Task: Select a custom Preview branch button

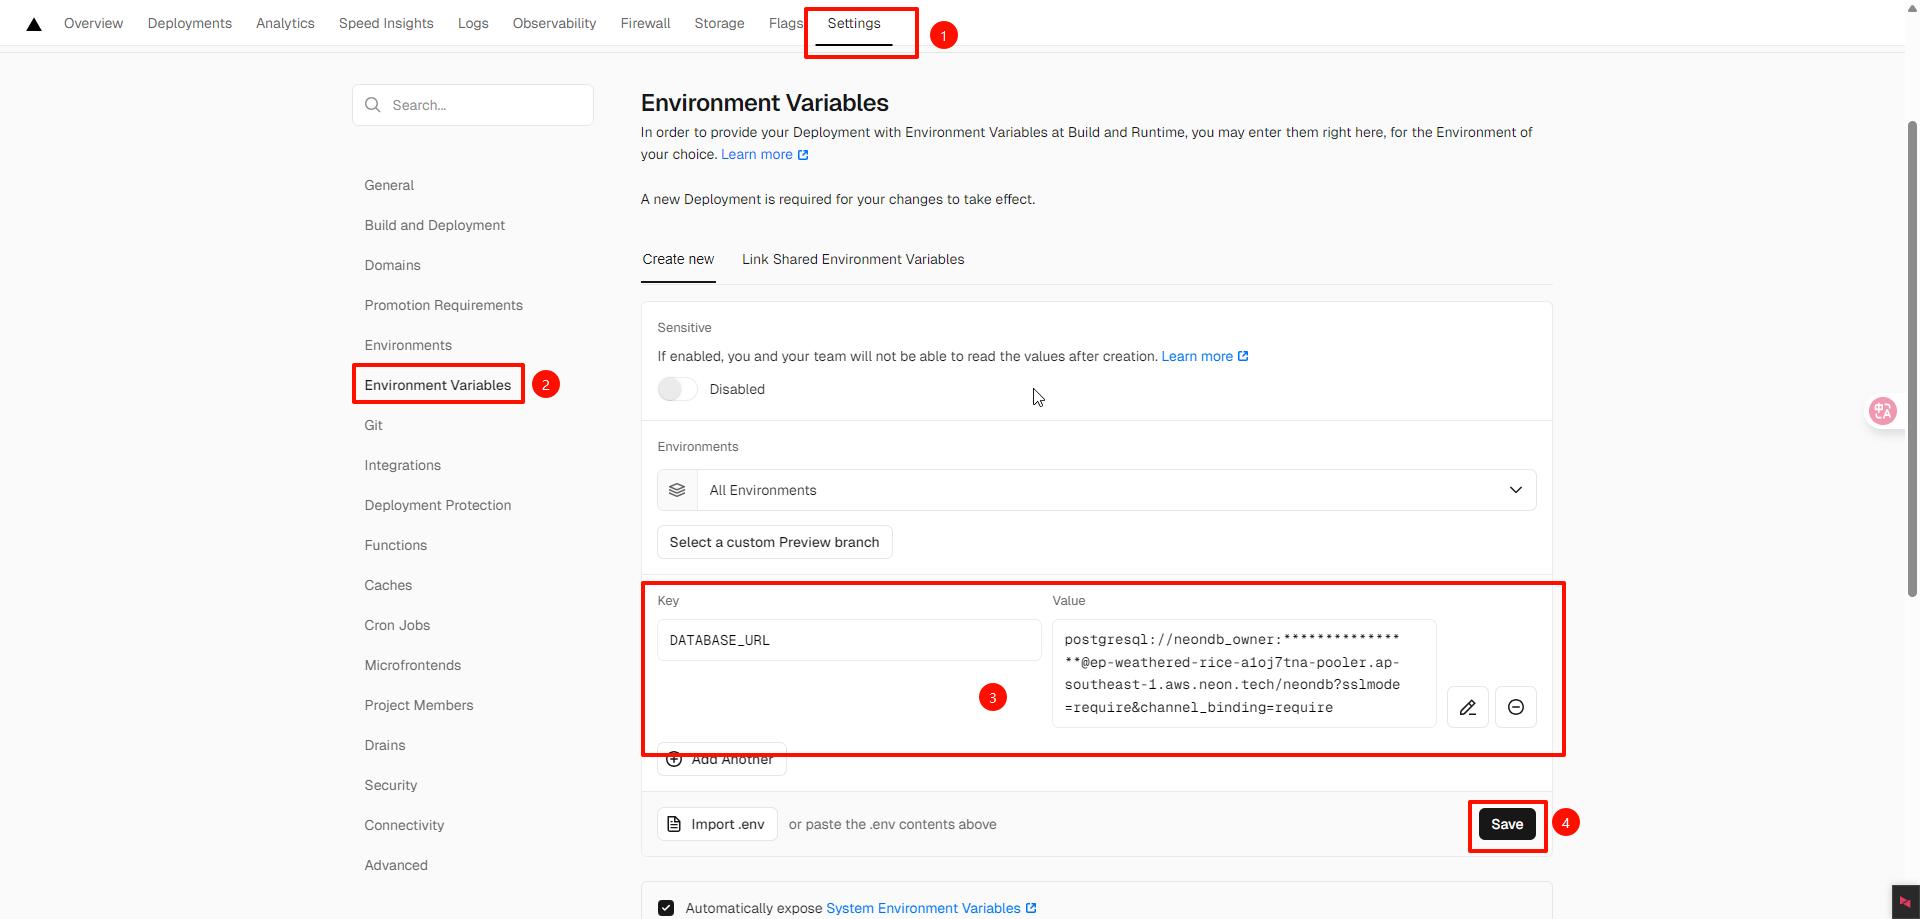Action: pos(774,542)
